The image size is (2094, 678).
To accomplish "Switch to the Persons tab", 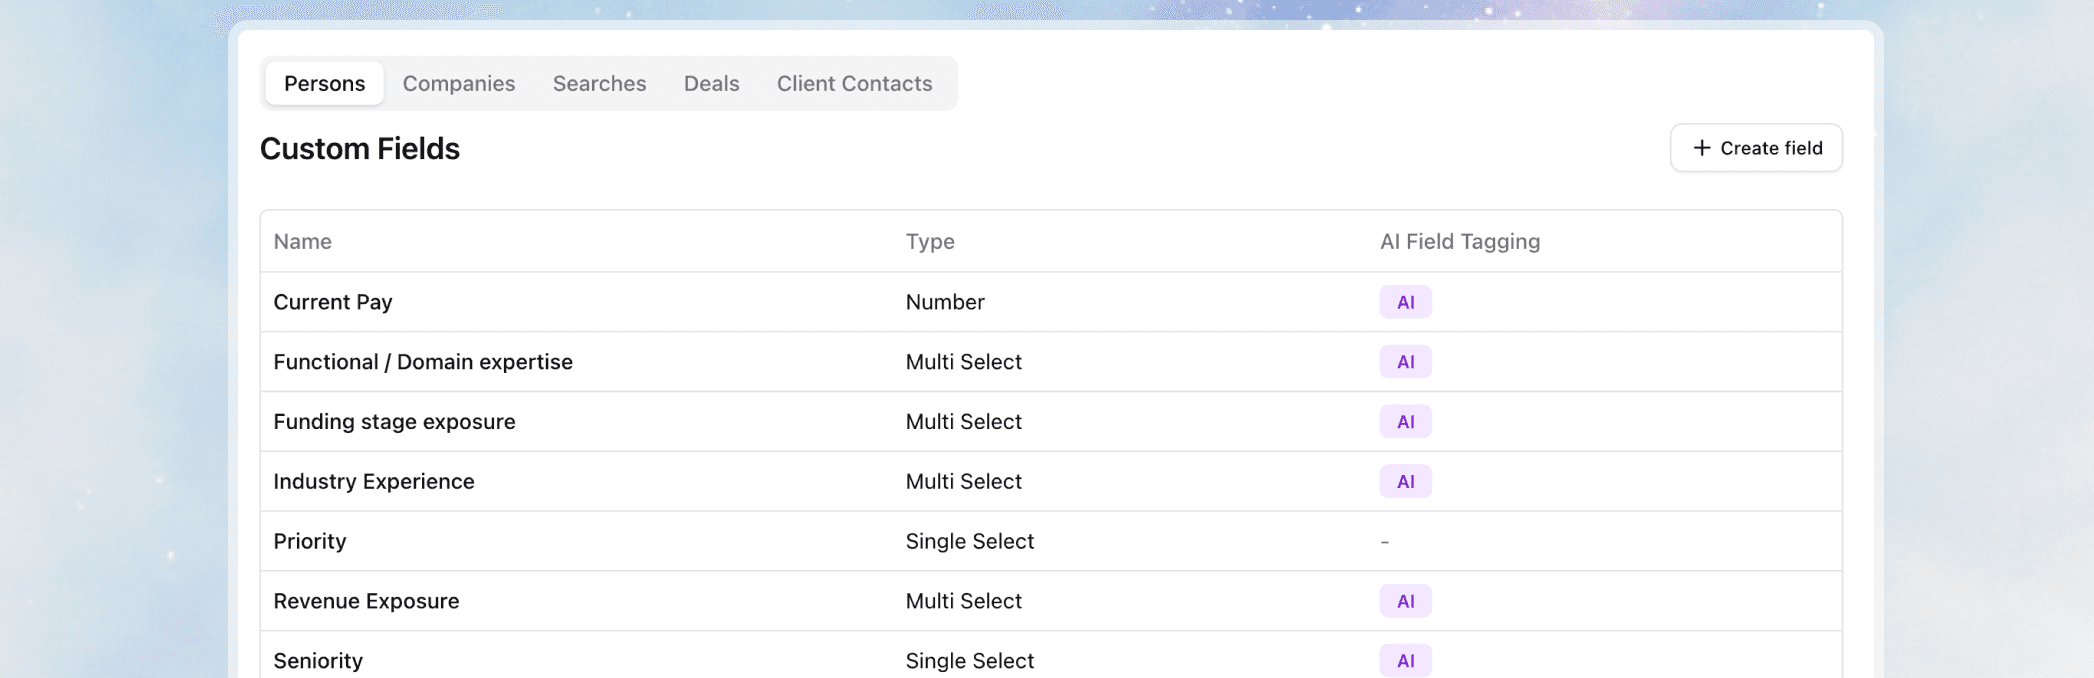I will coord(324,83).
